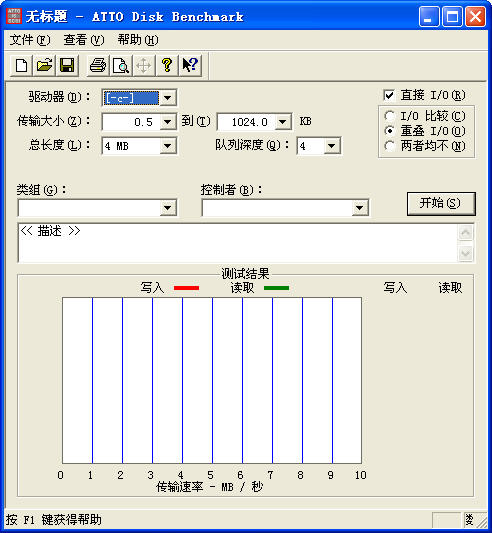Open print preview magnifier icon

pyautogui.click(x=121, y=65)
